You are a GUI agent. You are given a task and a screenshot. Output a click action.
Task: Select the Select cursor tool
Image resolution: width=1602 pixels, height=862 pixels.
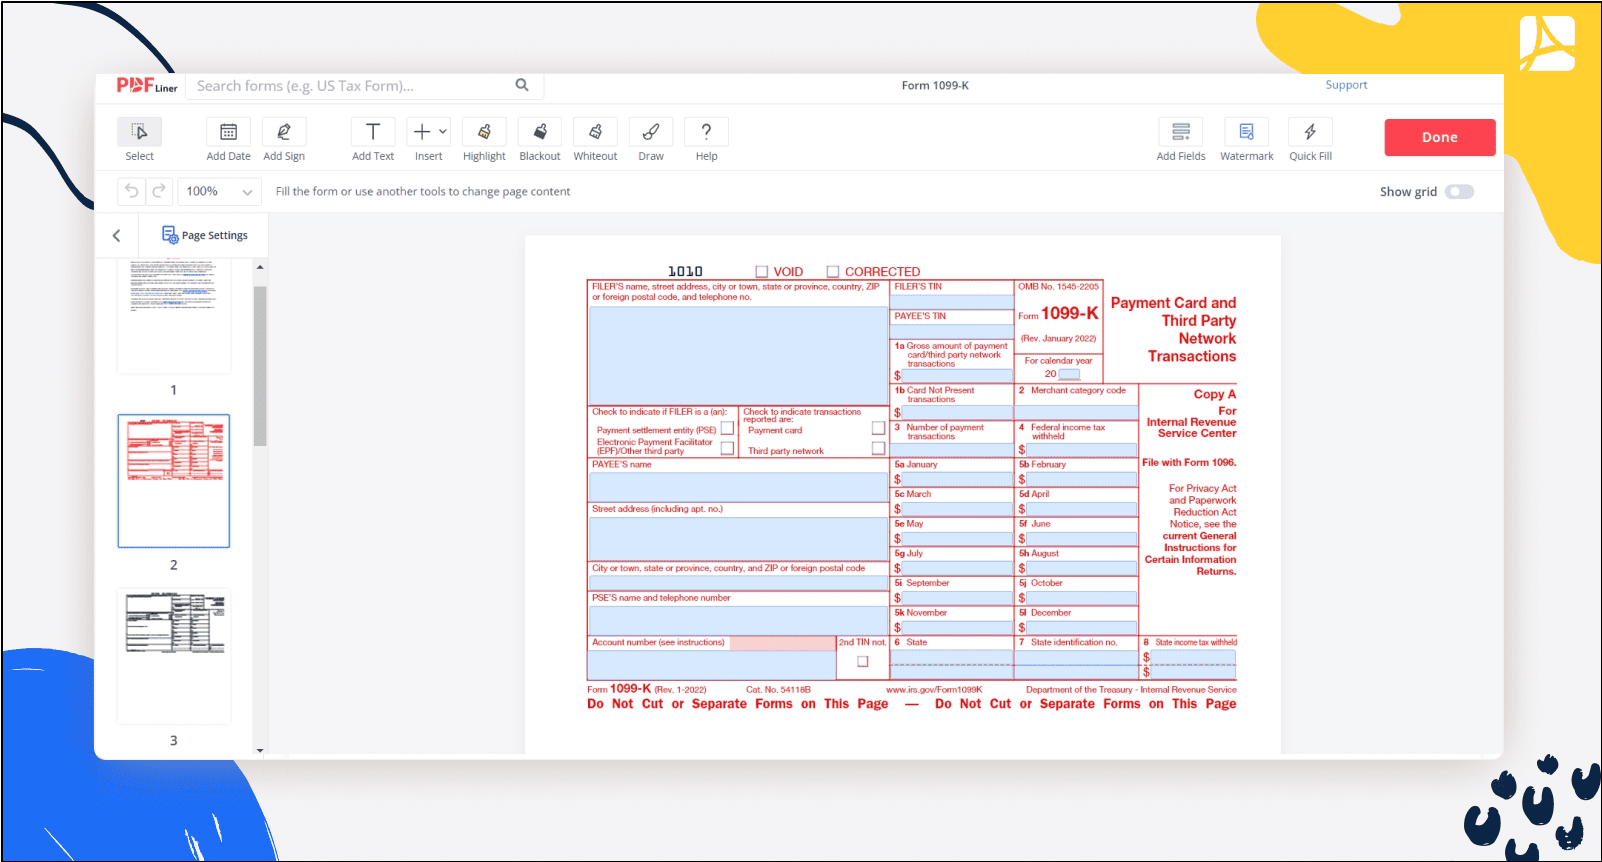(x=139, y=132)
